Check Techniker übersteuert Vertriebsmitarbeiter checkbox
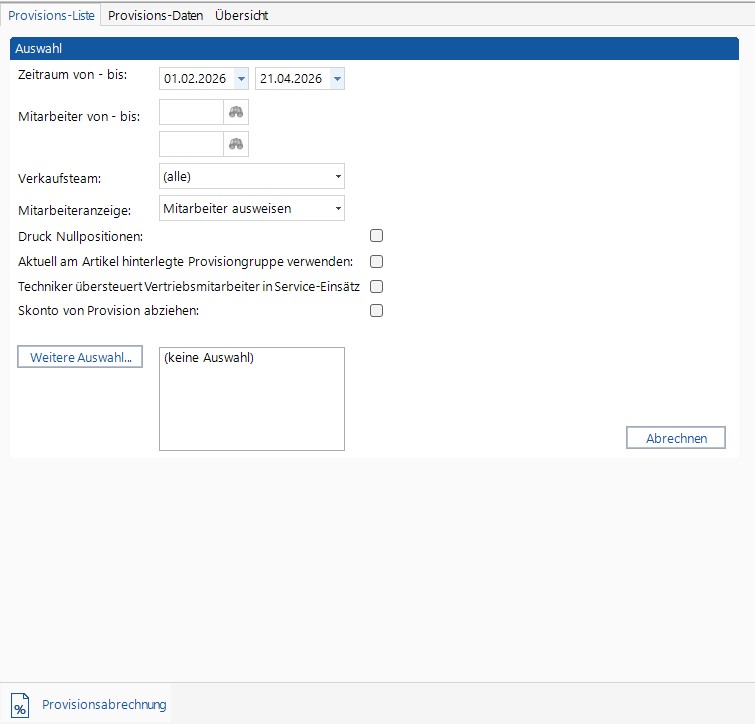Viewport: 755px width, 724px height. (377, 286)
